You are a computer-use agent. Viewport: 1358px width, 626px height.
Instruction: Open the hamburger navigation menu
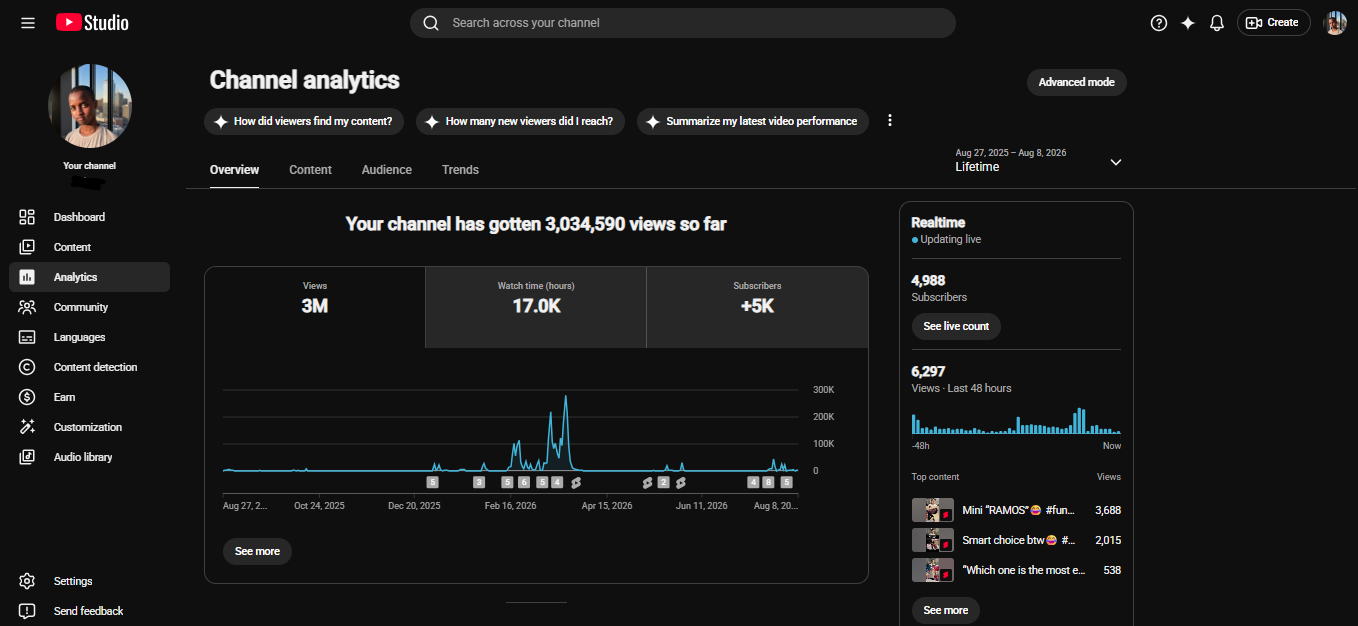point(28,23)
